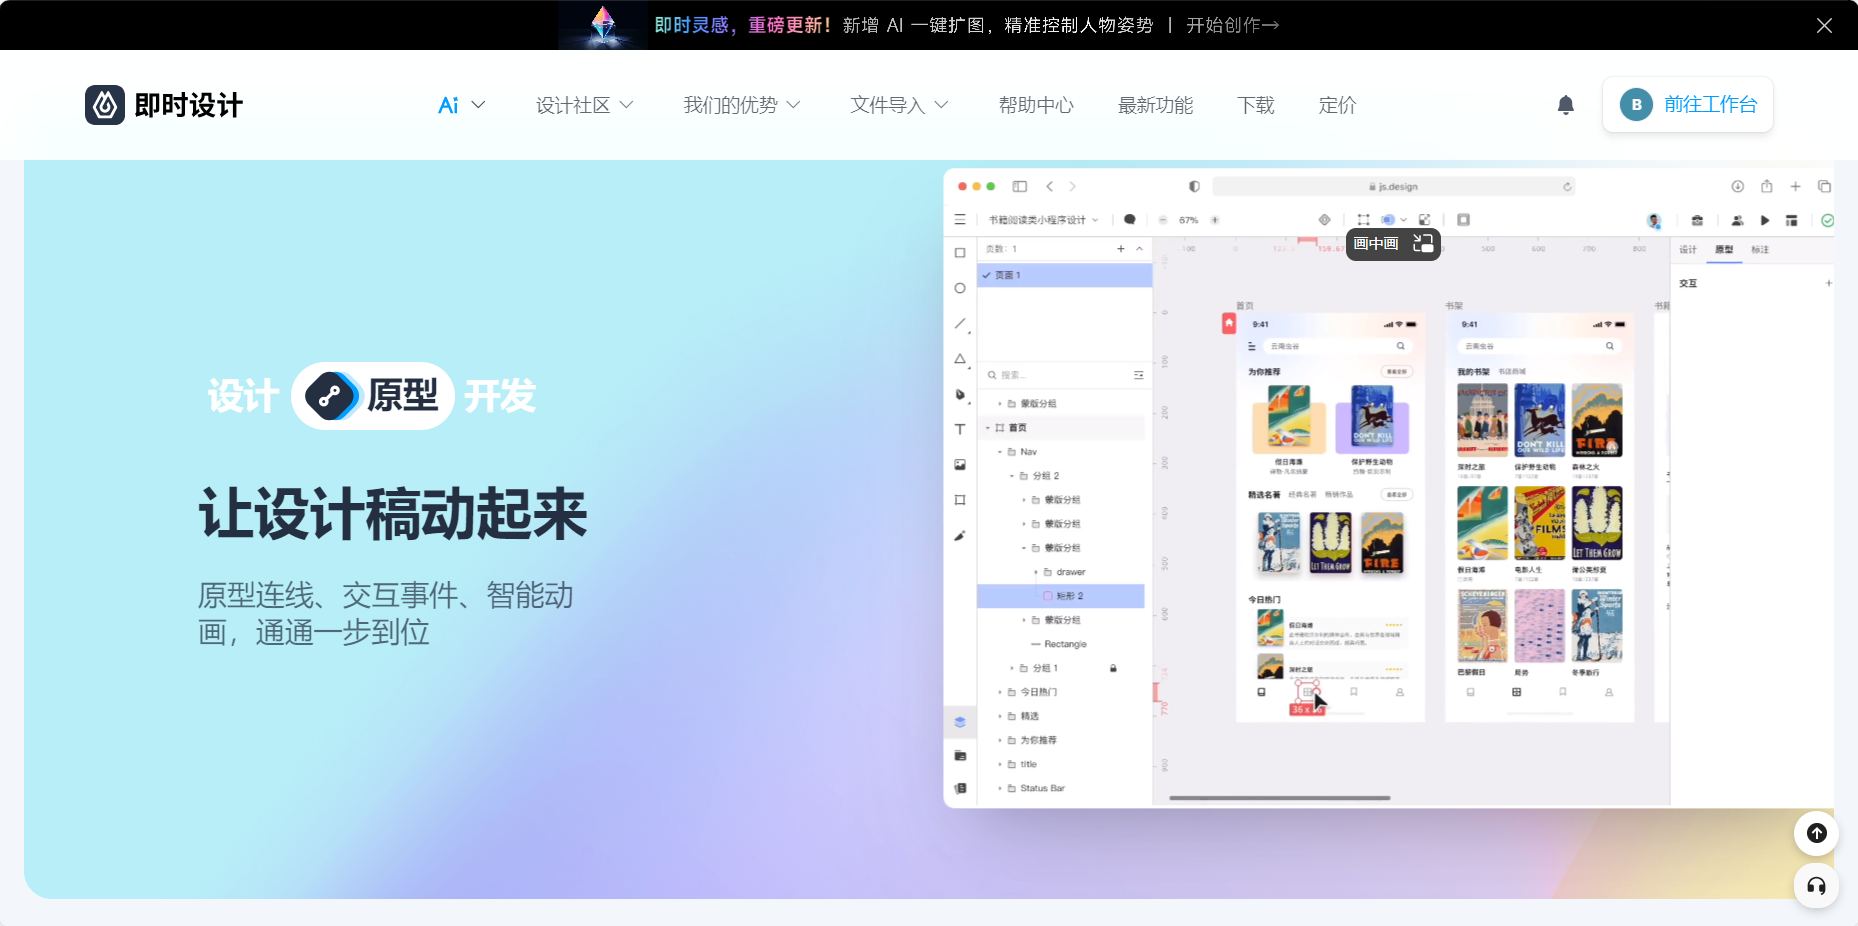Open the Layers panel icon in the demo
This screenshot has width=1858, height=926.
(x=960, y=721)
